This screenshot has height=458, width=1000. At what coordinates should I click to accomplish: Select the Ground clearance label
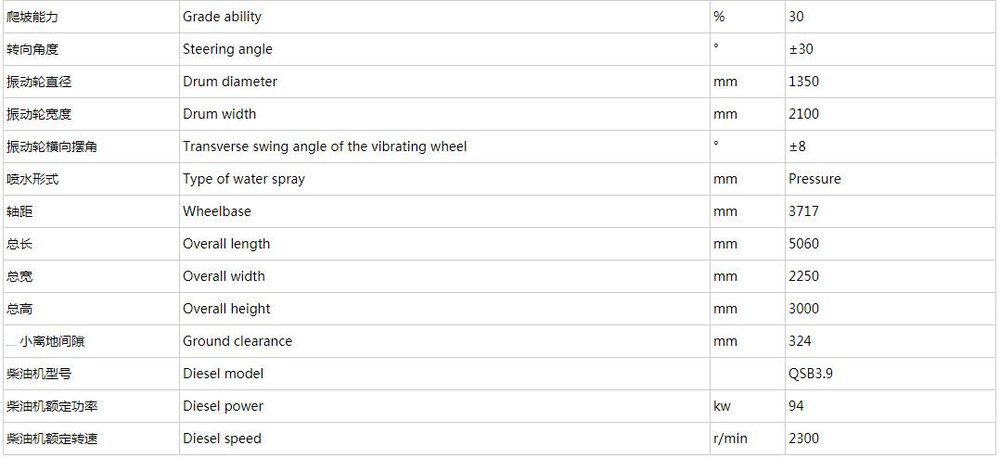click(237, 341)
